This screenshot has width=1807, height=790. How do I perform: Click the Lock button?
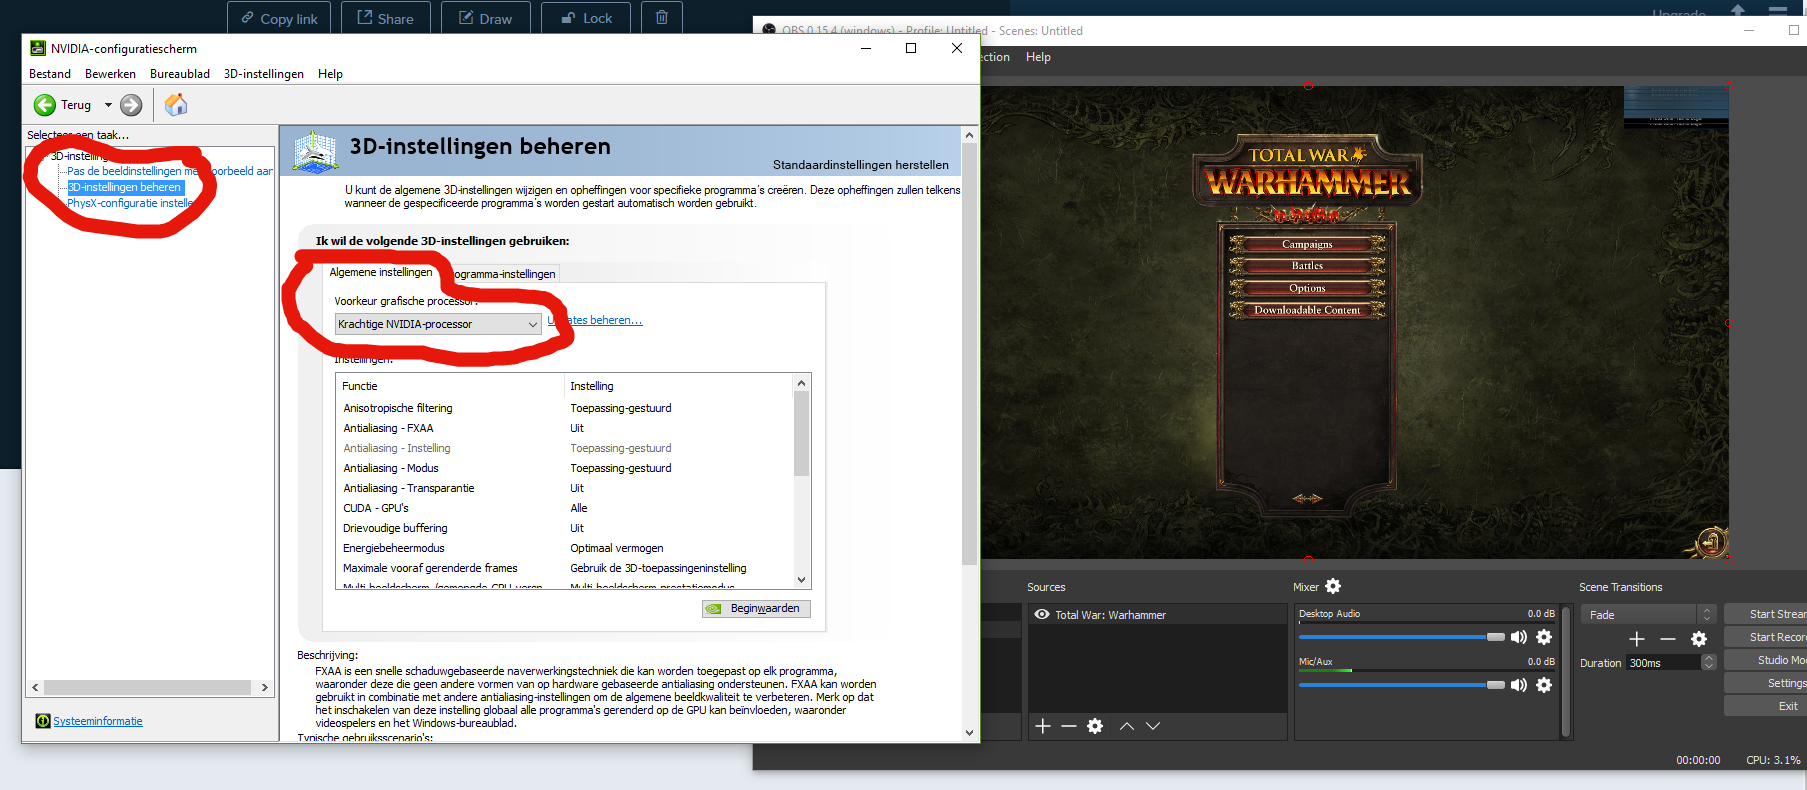(586, 18)
